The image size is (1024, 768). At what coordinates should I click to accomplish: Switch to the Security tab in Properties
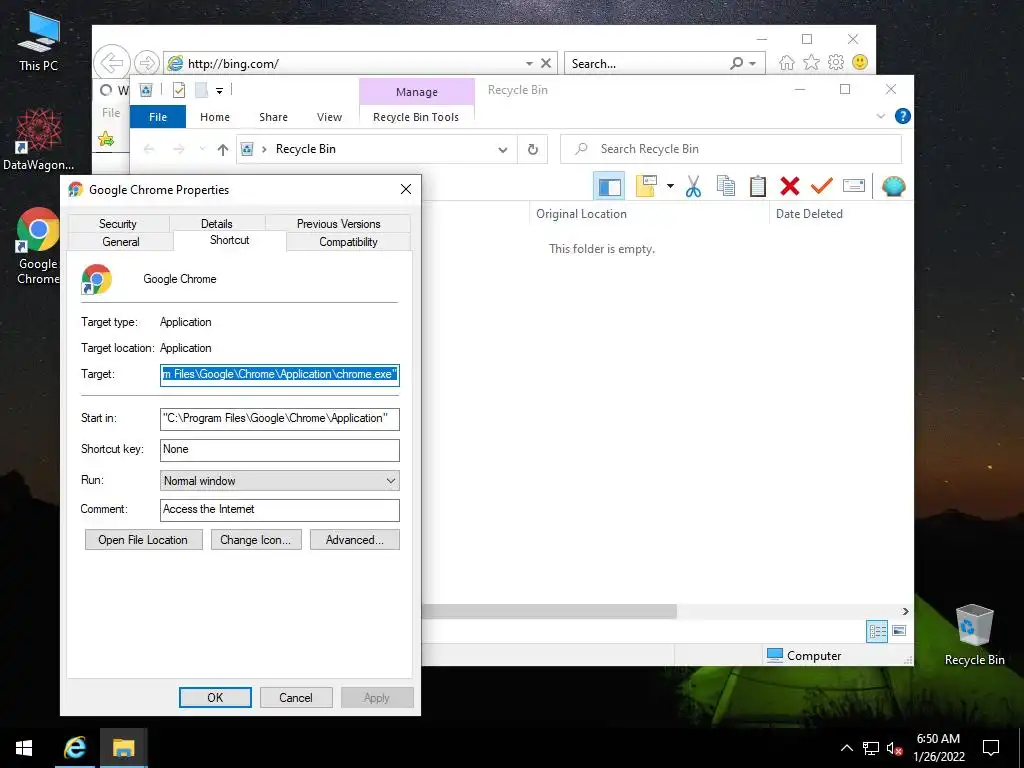pyautogui.click(x=118, y=223)
